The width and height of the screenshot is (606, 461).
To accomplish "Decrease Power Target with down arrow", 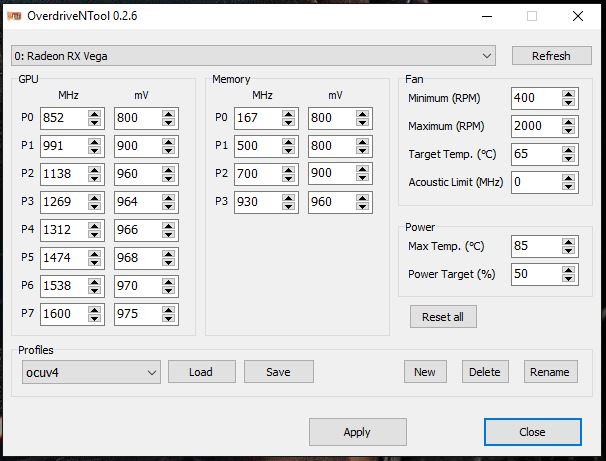I will [x=569, y=279].
